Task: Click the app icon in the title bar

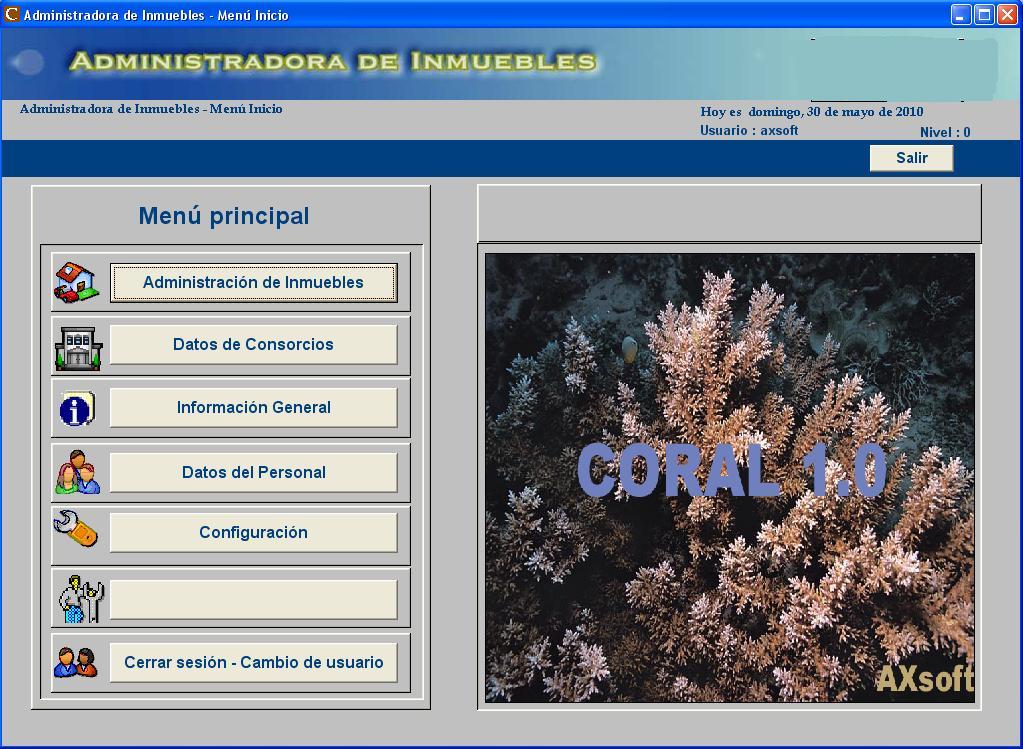Action: click(11, 14)
